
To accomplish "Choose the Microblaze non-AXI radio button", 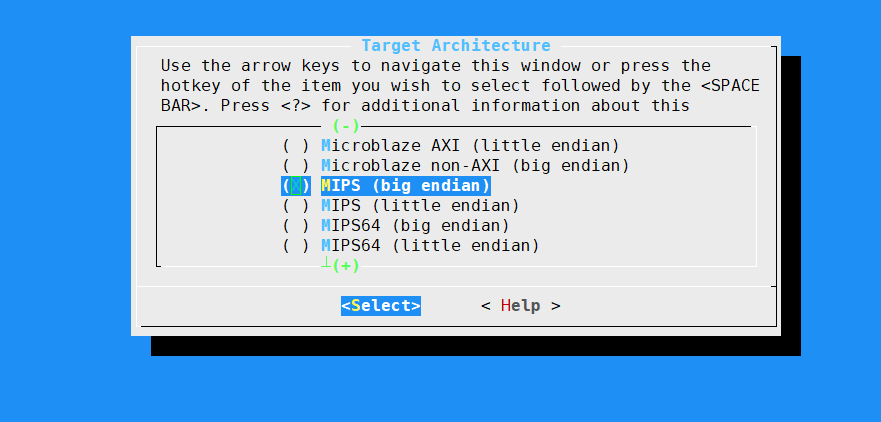I will [x=296, y=166].
